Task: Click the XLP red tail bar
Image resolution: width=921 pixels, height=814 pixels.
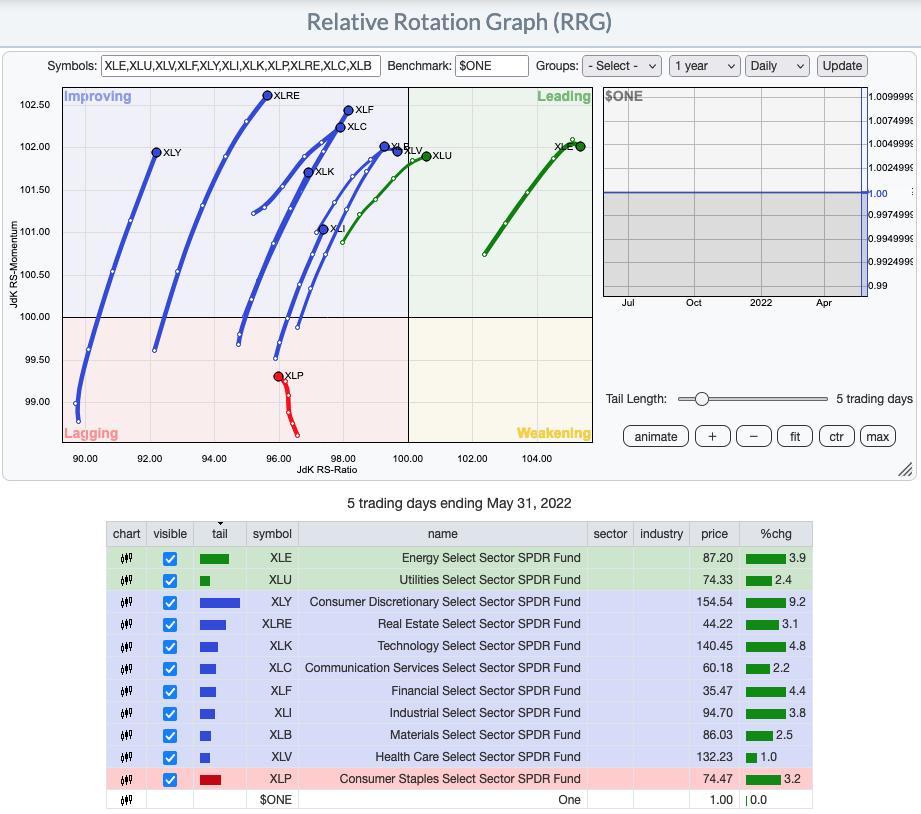Action: click(x=210, y=780)
